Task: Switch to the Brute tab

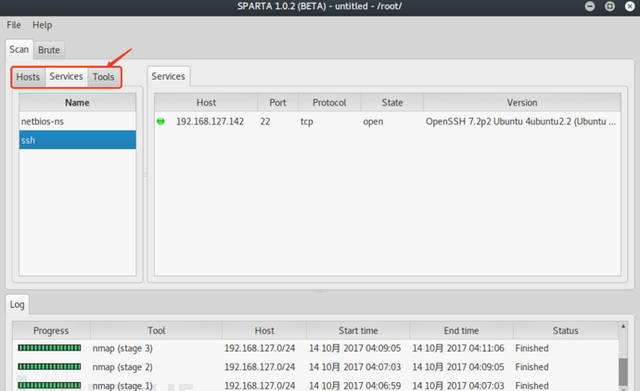Action: (x=49, y=50)
